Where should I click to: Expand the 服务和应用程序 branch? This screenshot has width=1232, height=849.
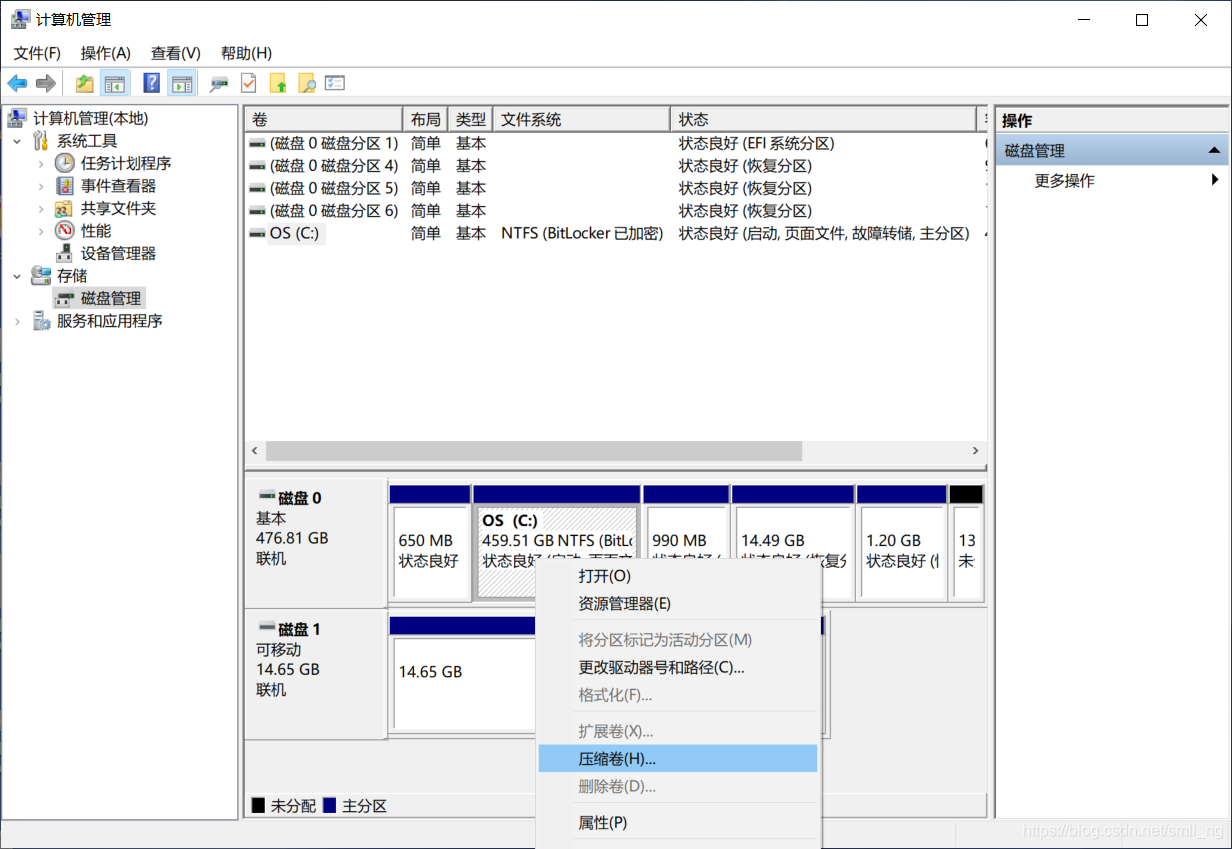18,320
